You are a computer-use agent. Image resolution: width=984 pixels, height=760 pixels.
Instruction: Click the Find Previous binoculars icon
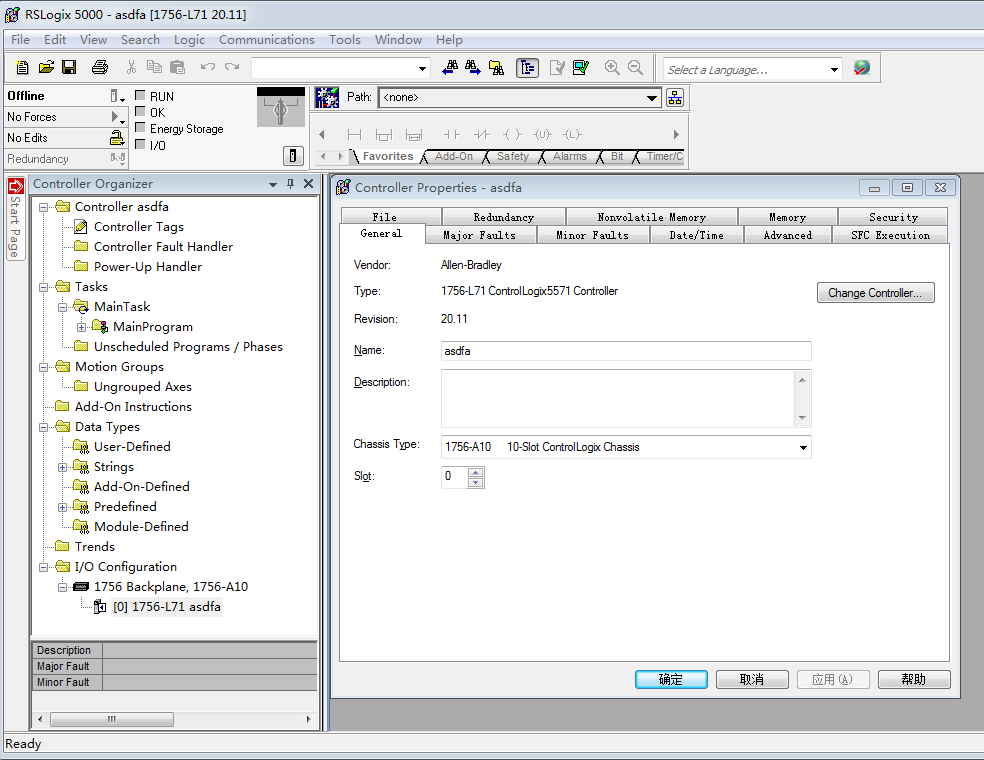450,68
